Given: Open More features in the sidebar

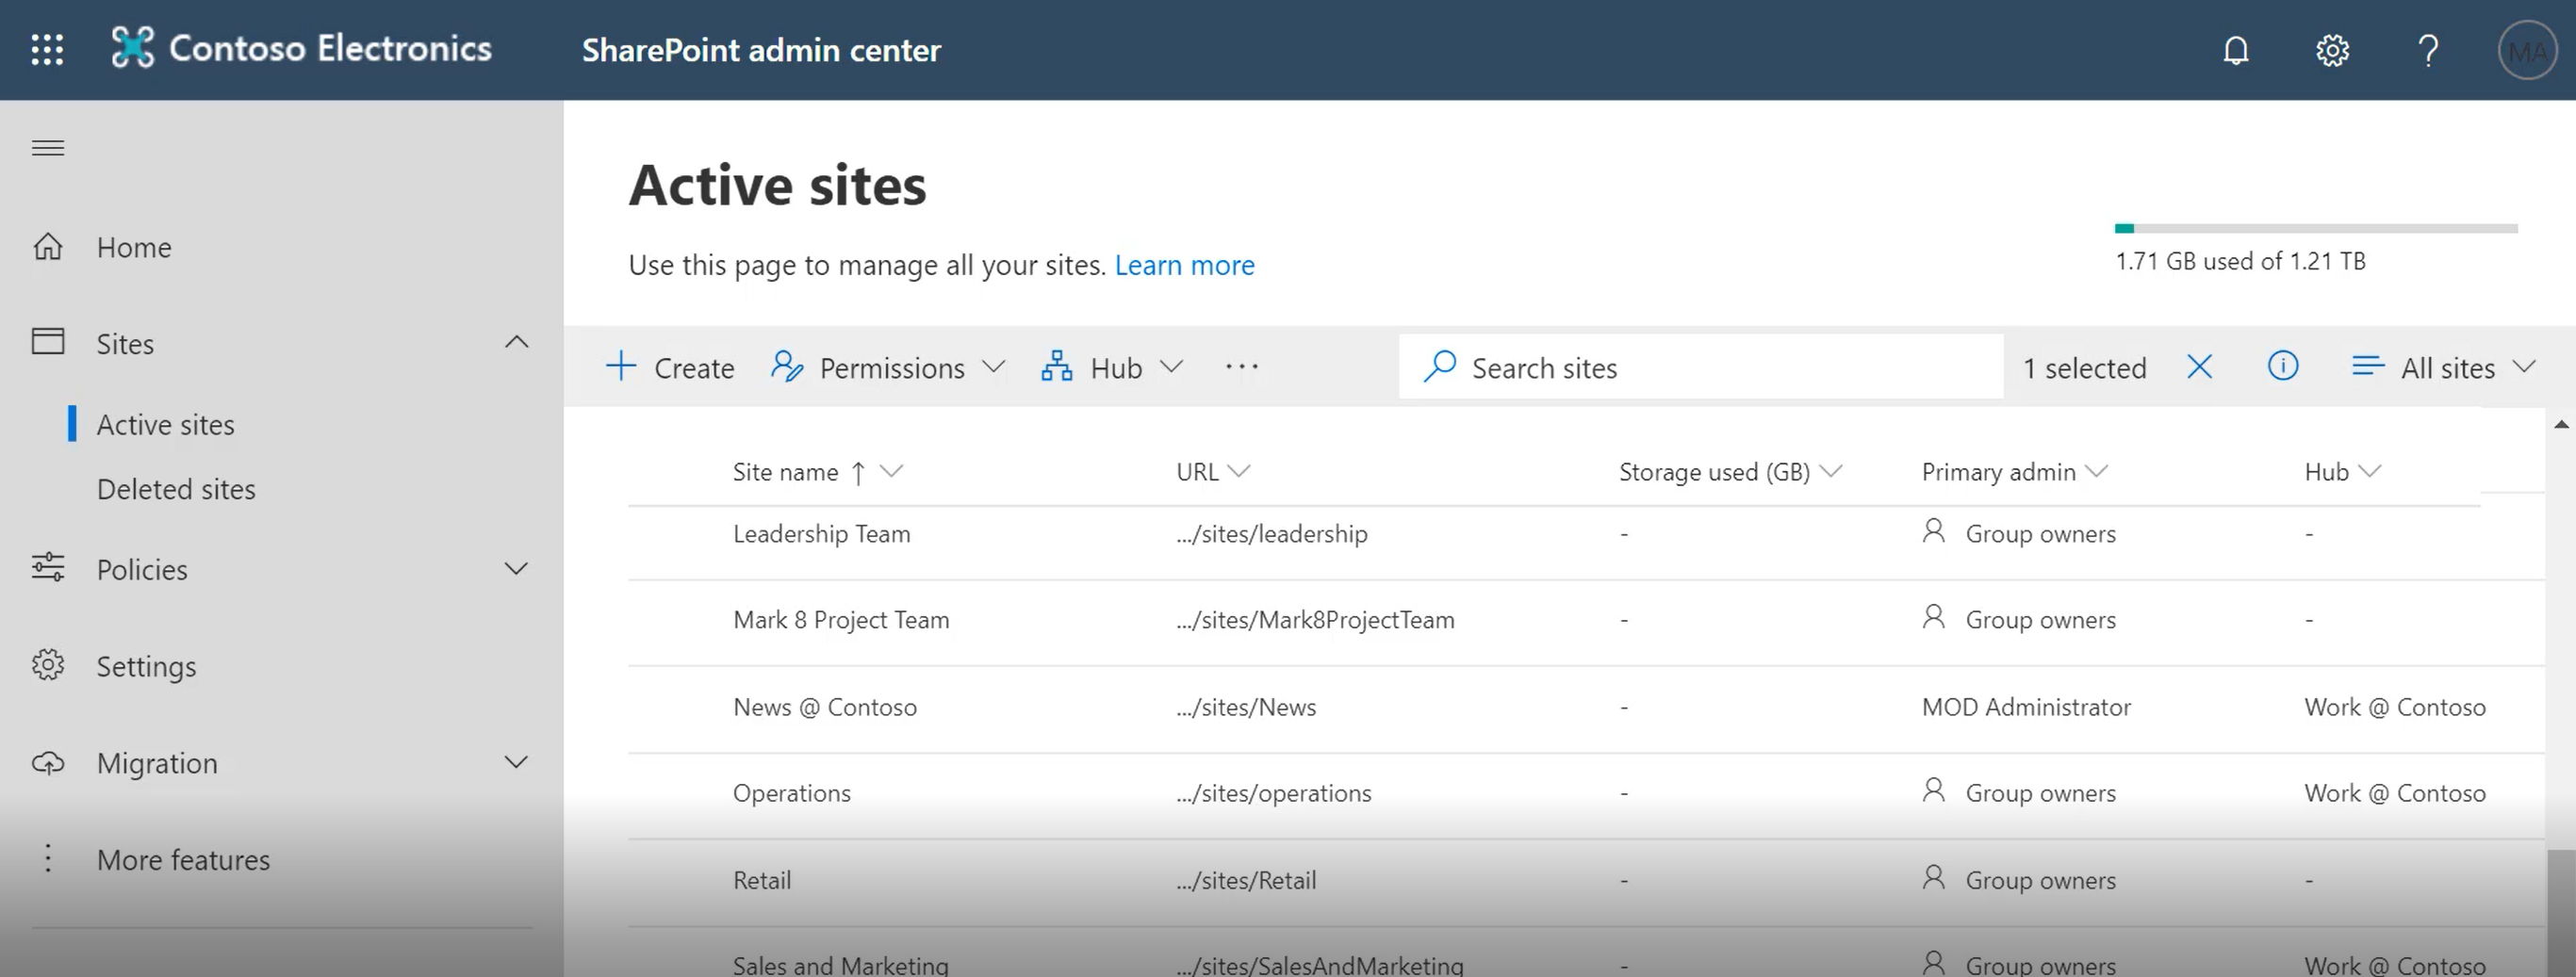Looking at the screenshot, I should (183, 860).
